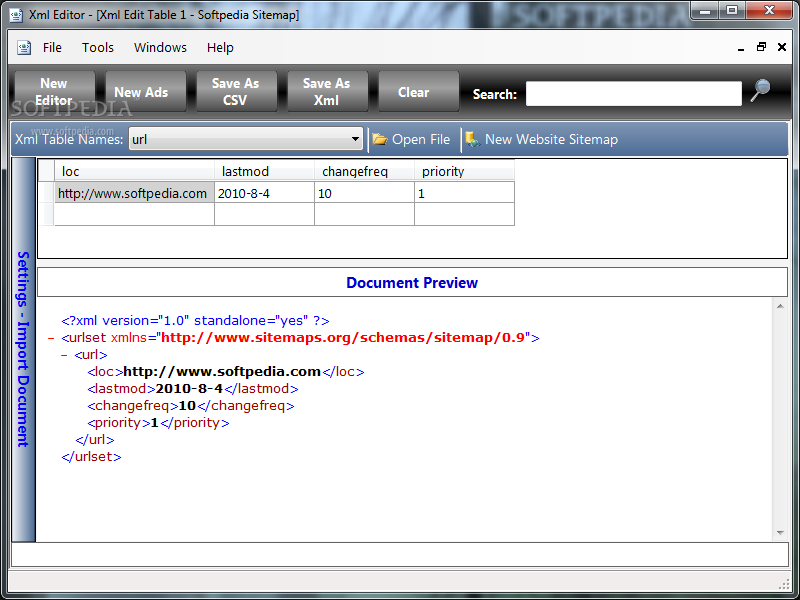Select the priority cell with value 1
This screenshot has height=600, width=800.
pyautogui.click(x=464, y=193)
